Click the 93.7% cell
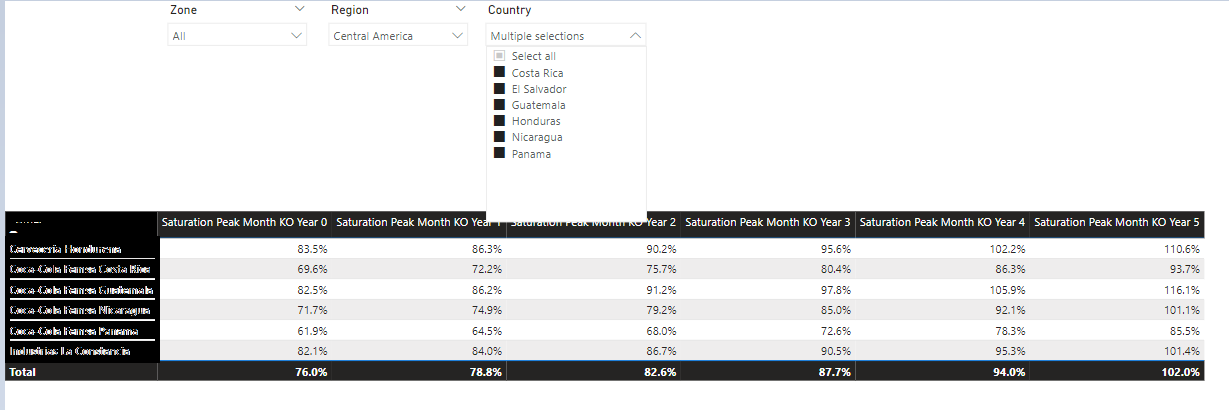The image size is (1229, 410). pos(1117,269)
